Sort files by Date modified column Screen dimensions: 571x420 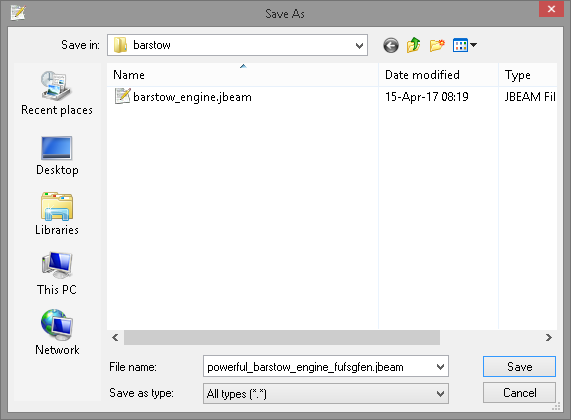pyautogui.click(x=438, y=75)
